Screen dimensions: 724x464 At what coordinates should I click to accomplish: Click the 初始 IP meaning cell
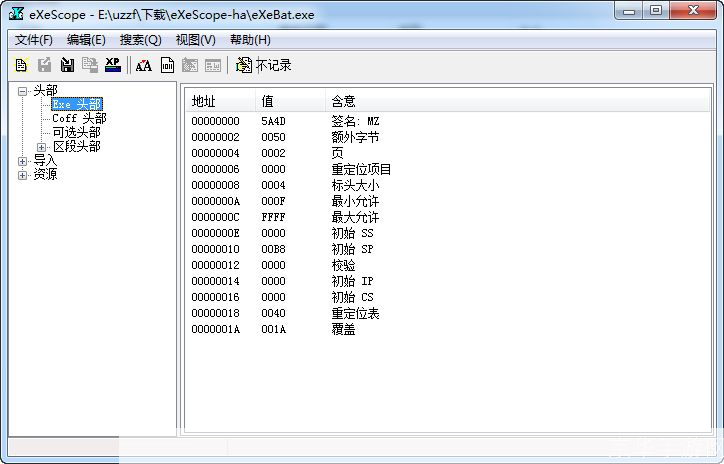352,281
